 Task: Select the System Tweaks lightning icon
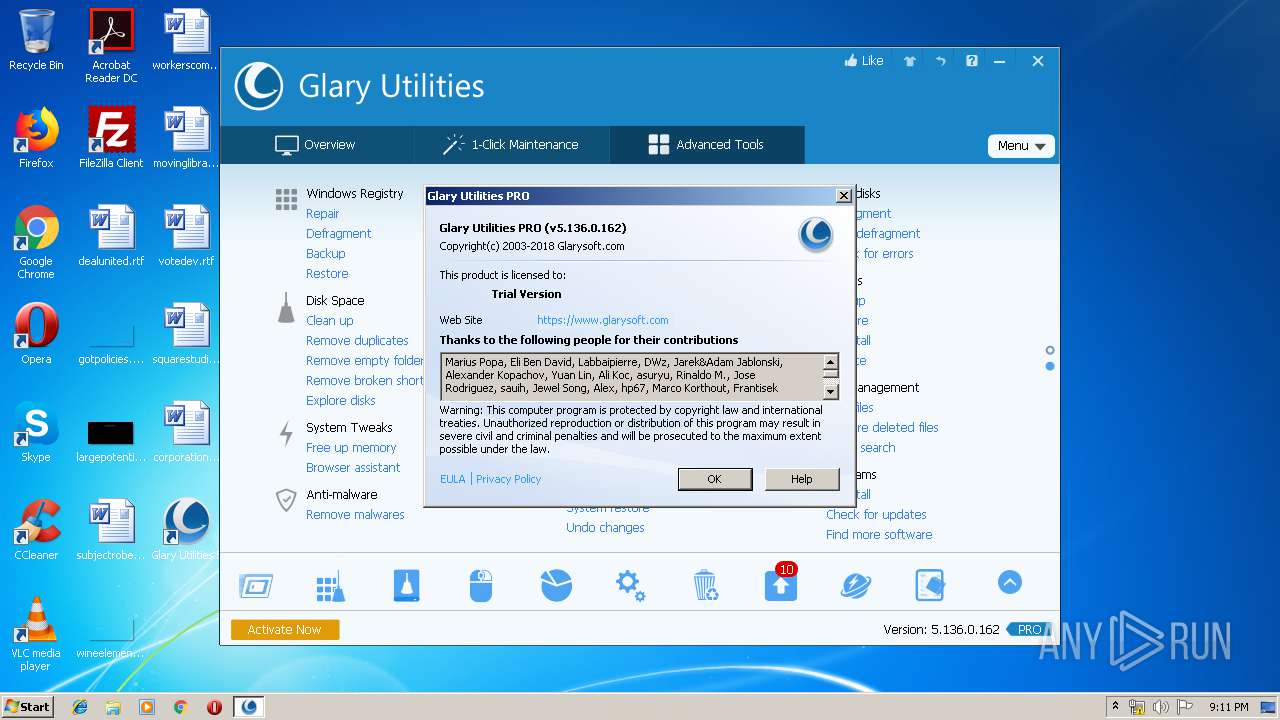coord(286,433)
